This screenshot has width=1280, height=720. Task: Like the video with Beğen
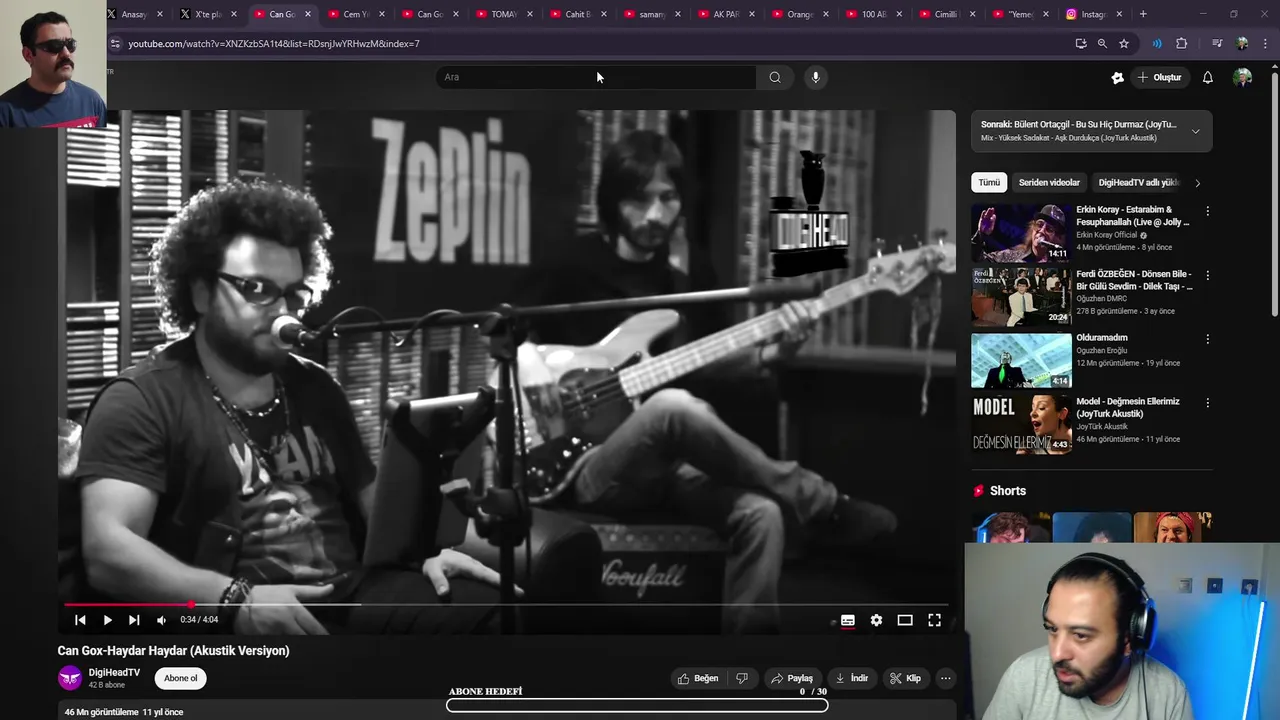[x=698, y=678]
